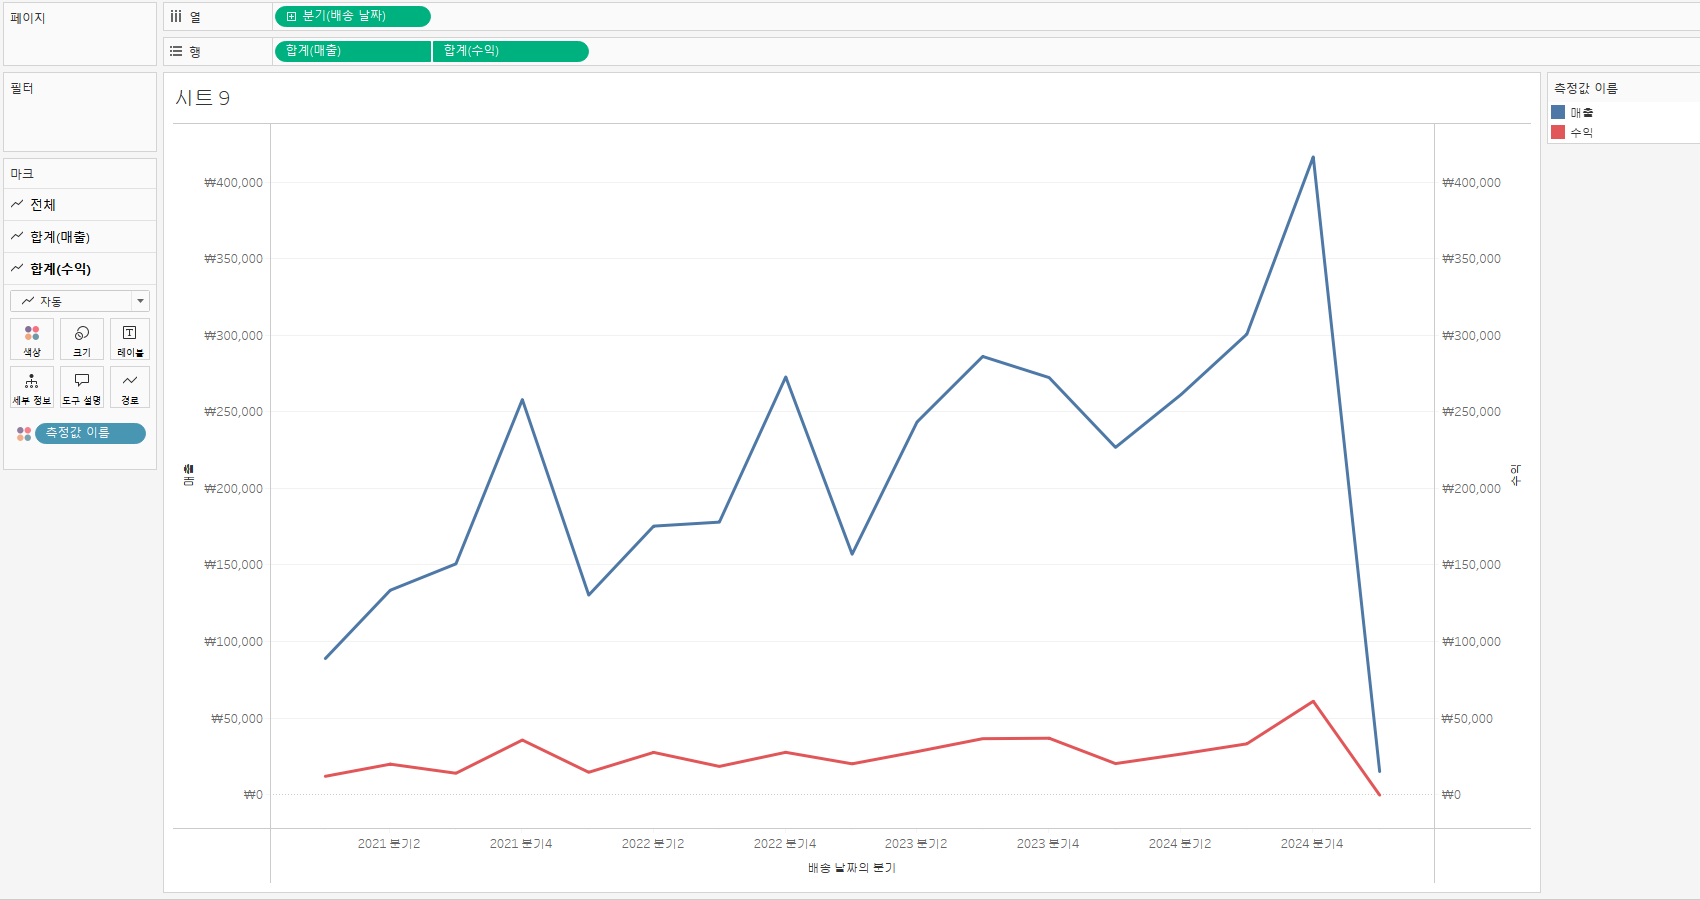
Task: Click the 2021 분기4 x-axis label
Action: tap(521, 844)
